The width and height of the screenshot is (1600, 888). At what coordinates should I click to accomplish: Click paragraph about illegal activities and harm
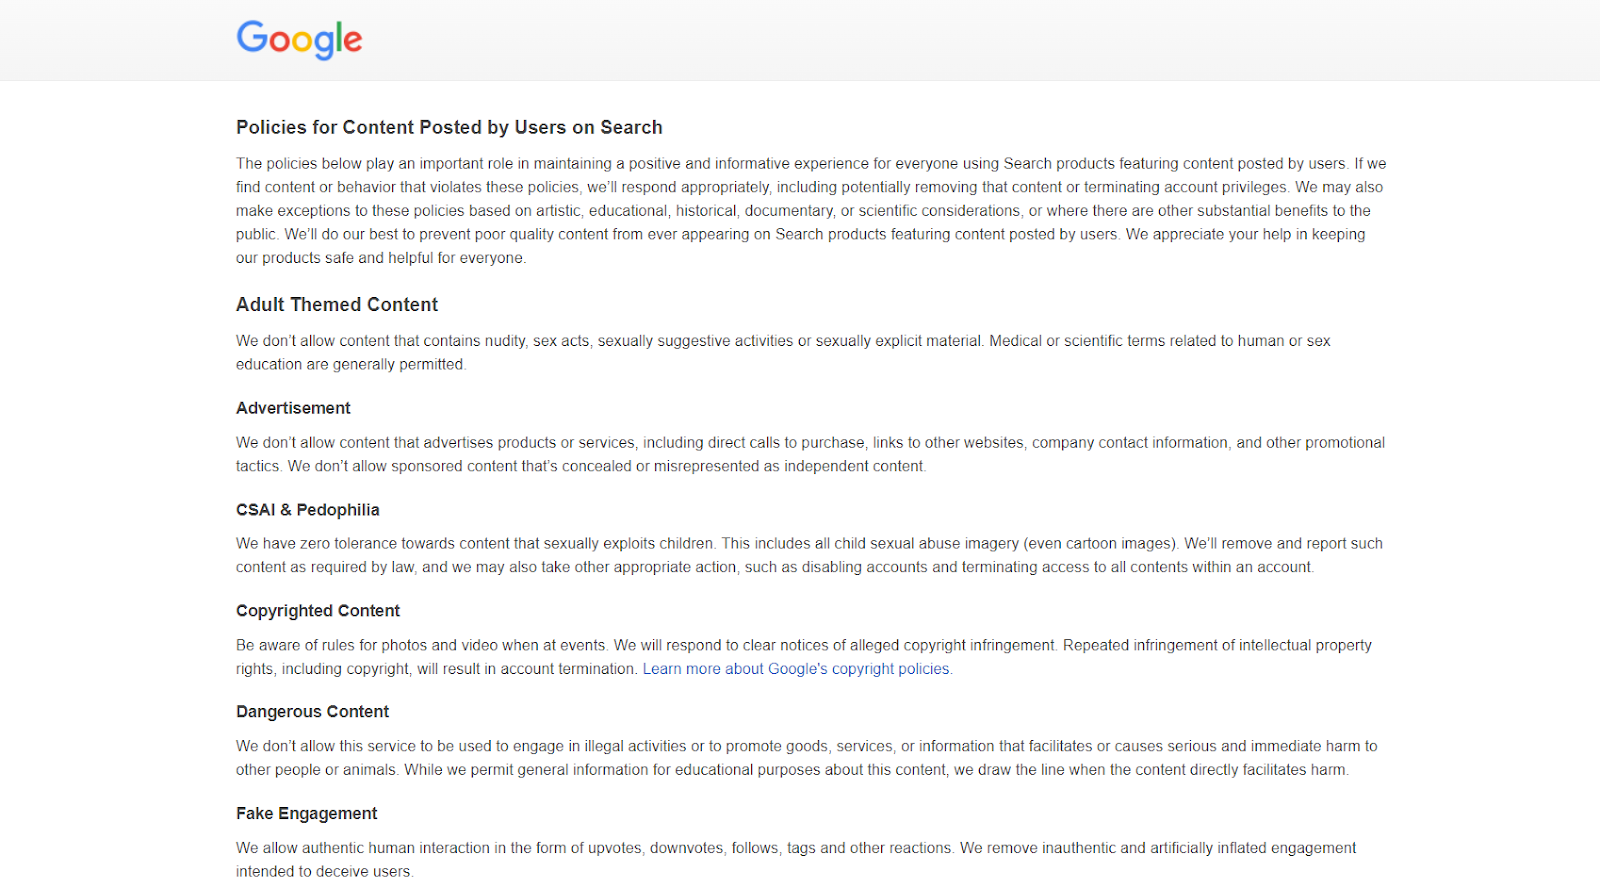[806, 758]
